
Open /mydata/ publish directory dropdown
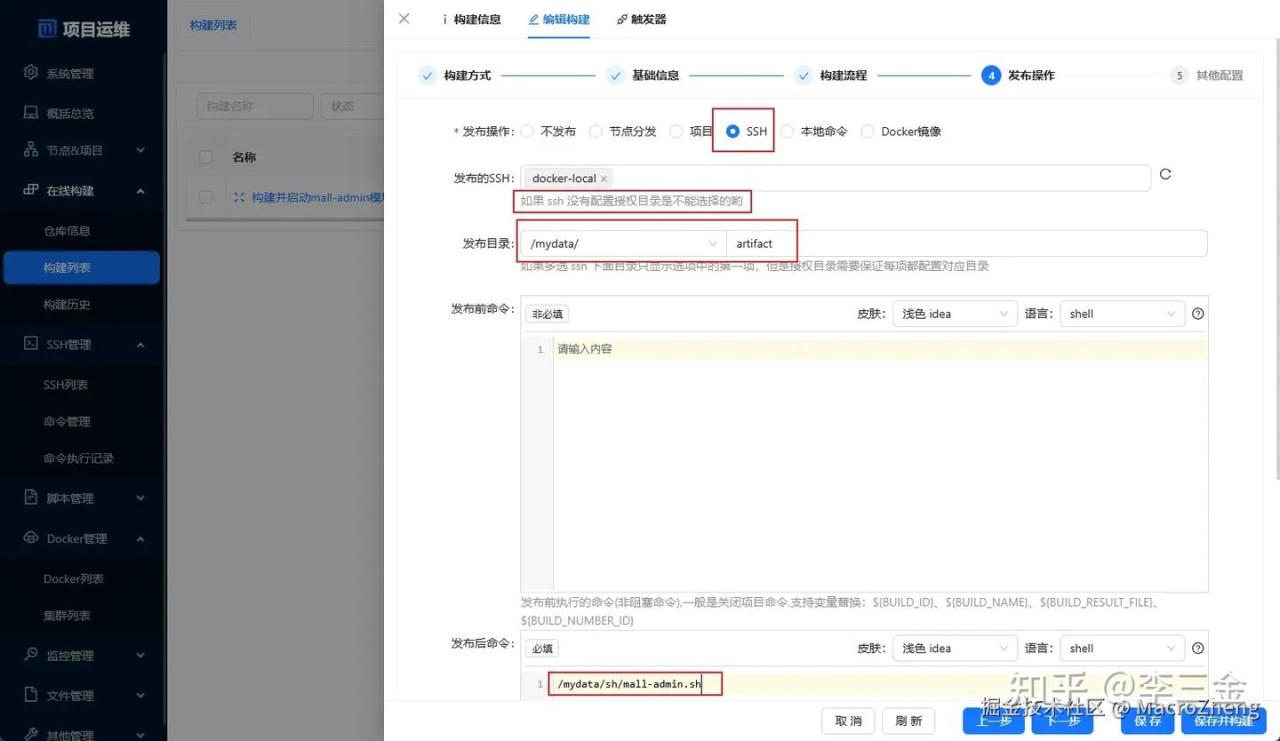pyautogui.click(x=623, y=244)
